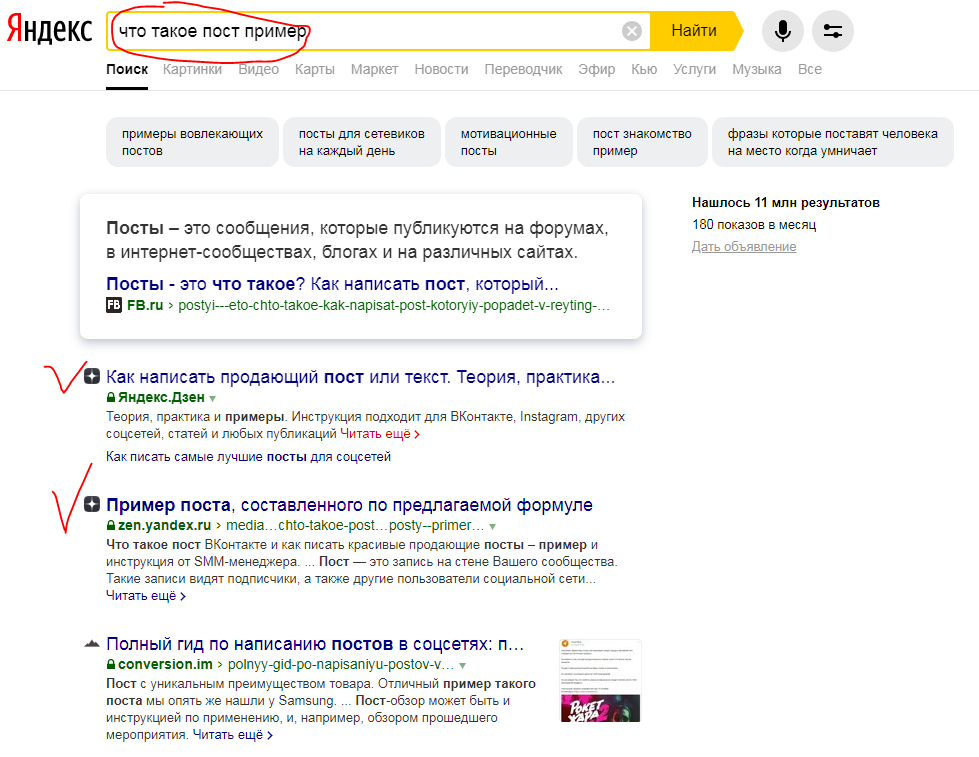The height and width of the screenshot is (757, 979).
Task: Choose suggestion 'посты для сетевиков на каждый день'
Action: pos(362,142)
